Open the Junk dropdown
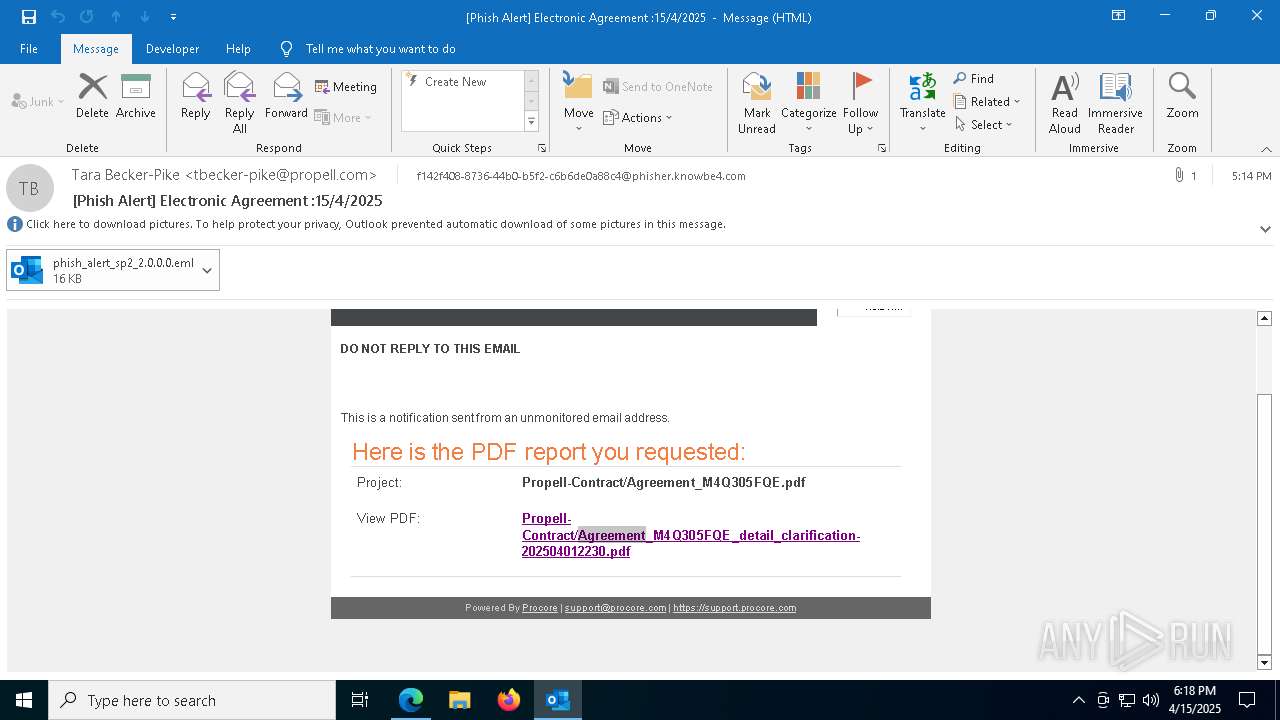The image size is (1280, 720). [38, 101]
